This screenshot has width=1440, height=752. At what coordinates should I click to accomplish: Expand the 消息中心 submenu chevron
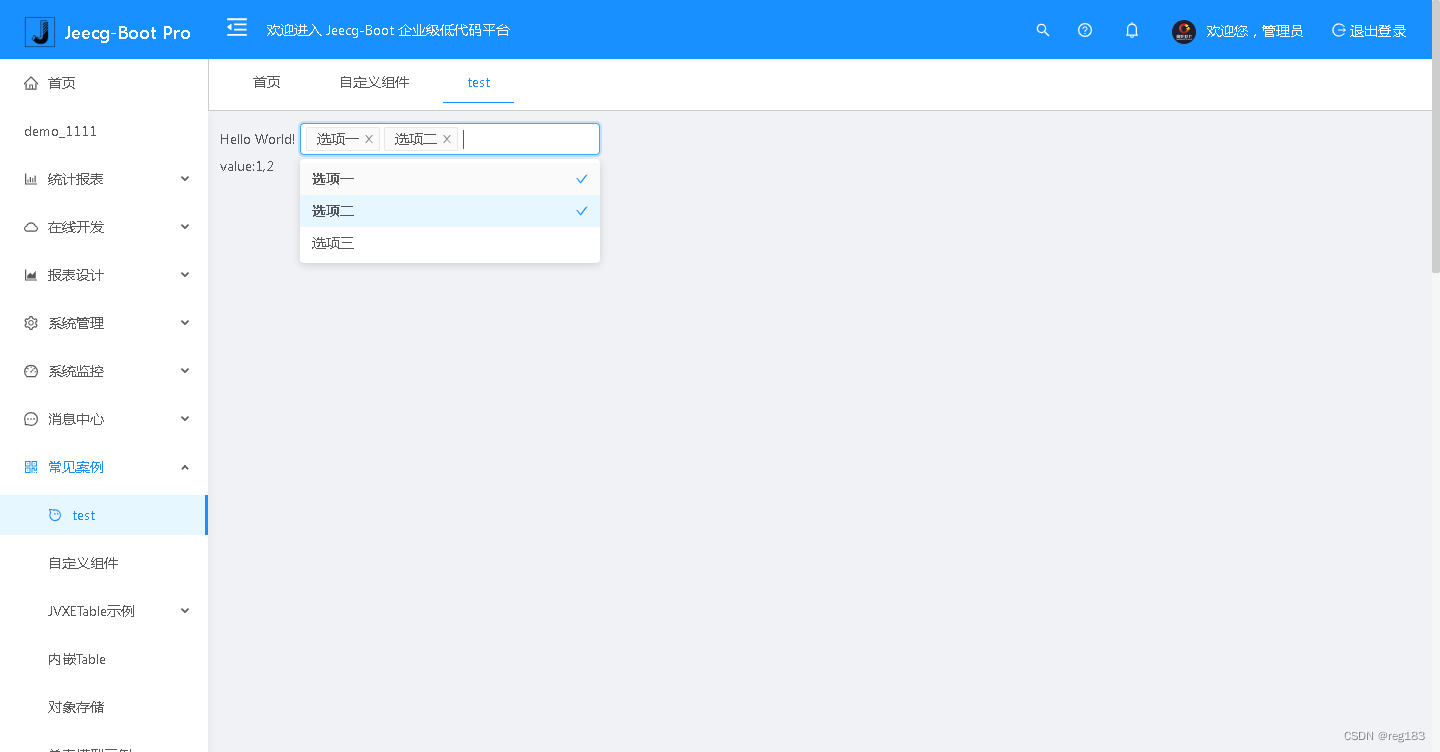[185, 419]
